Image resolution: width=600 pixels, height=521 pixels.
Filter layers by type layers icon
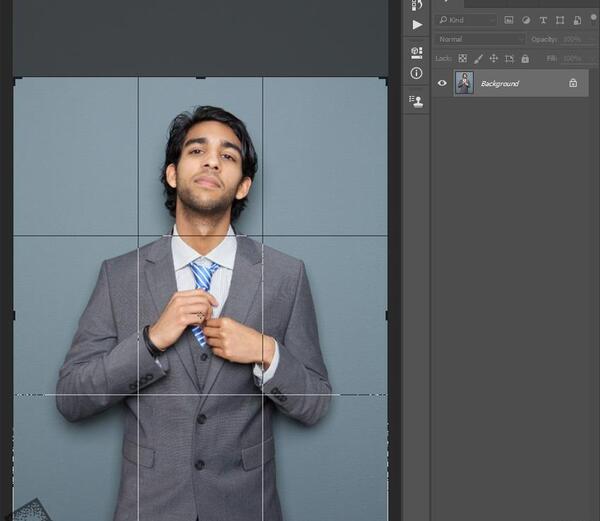(x=543, y=20)
